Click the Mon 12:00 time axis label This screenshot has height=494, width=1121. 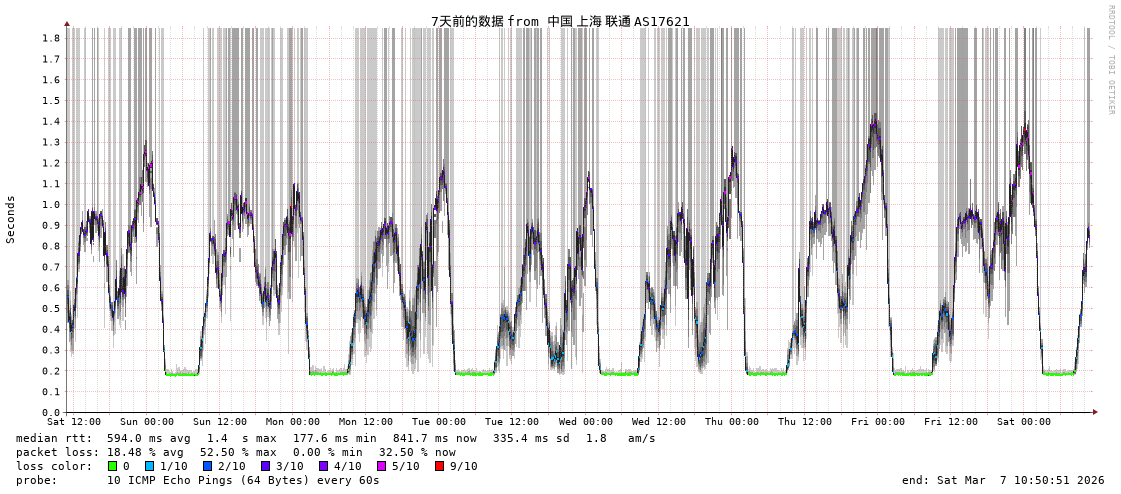pos(366,422)
